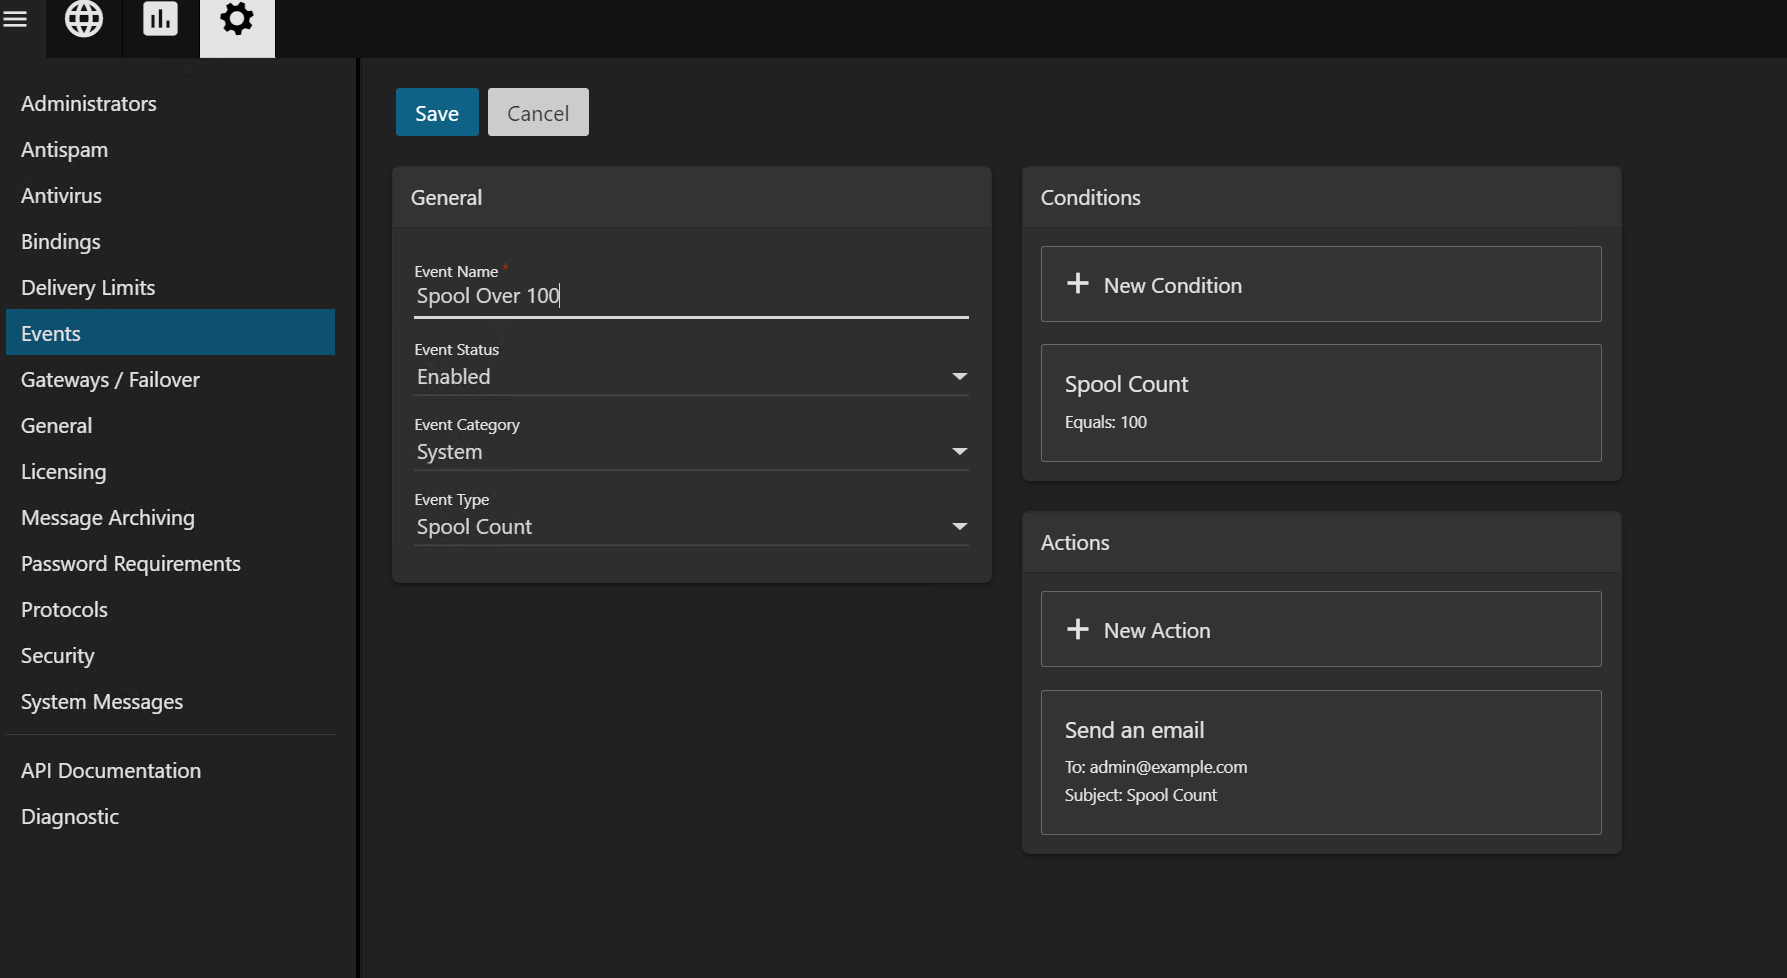Select Password Requirements in sidebar
The height and width of the screenshot is (978, 1787).
coord(131,564)
